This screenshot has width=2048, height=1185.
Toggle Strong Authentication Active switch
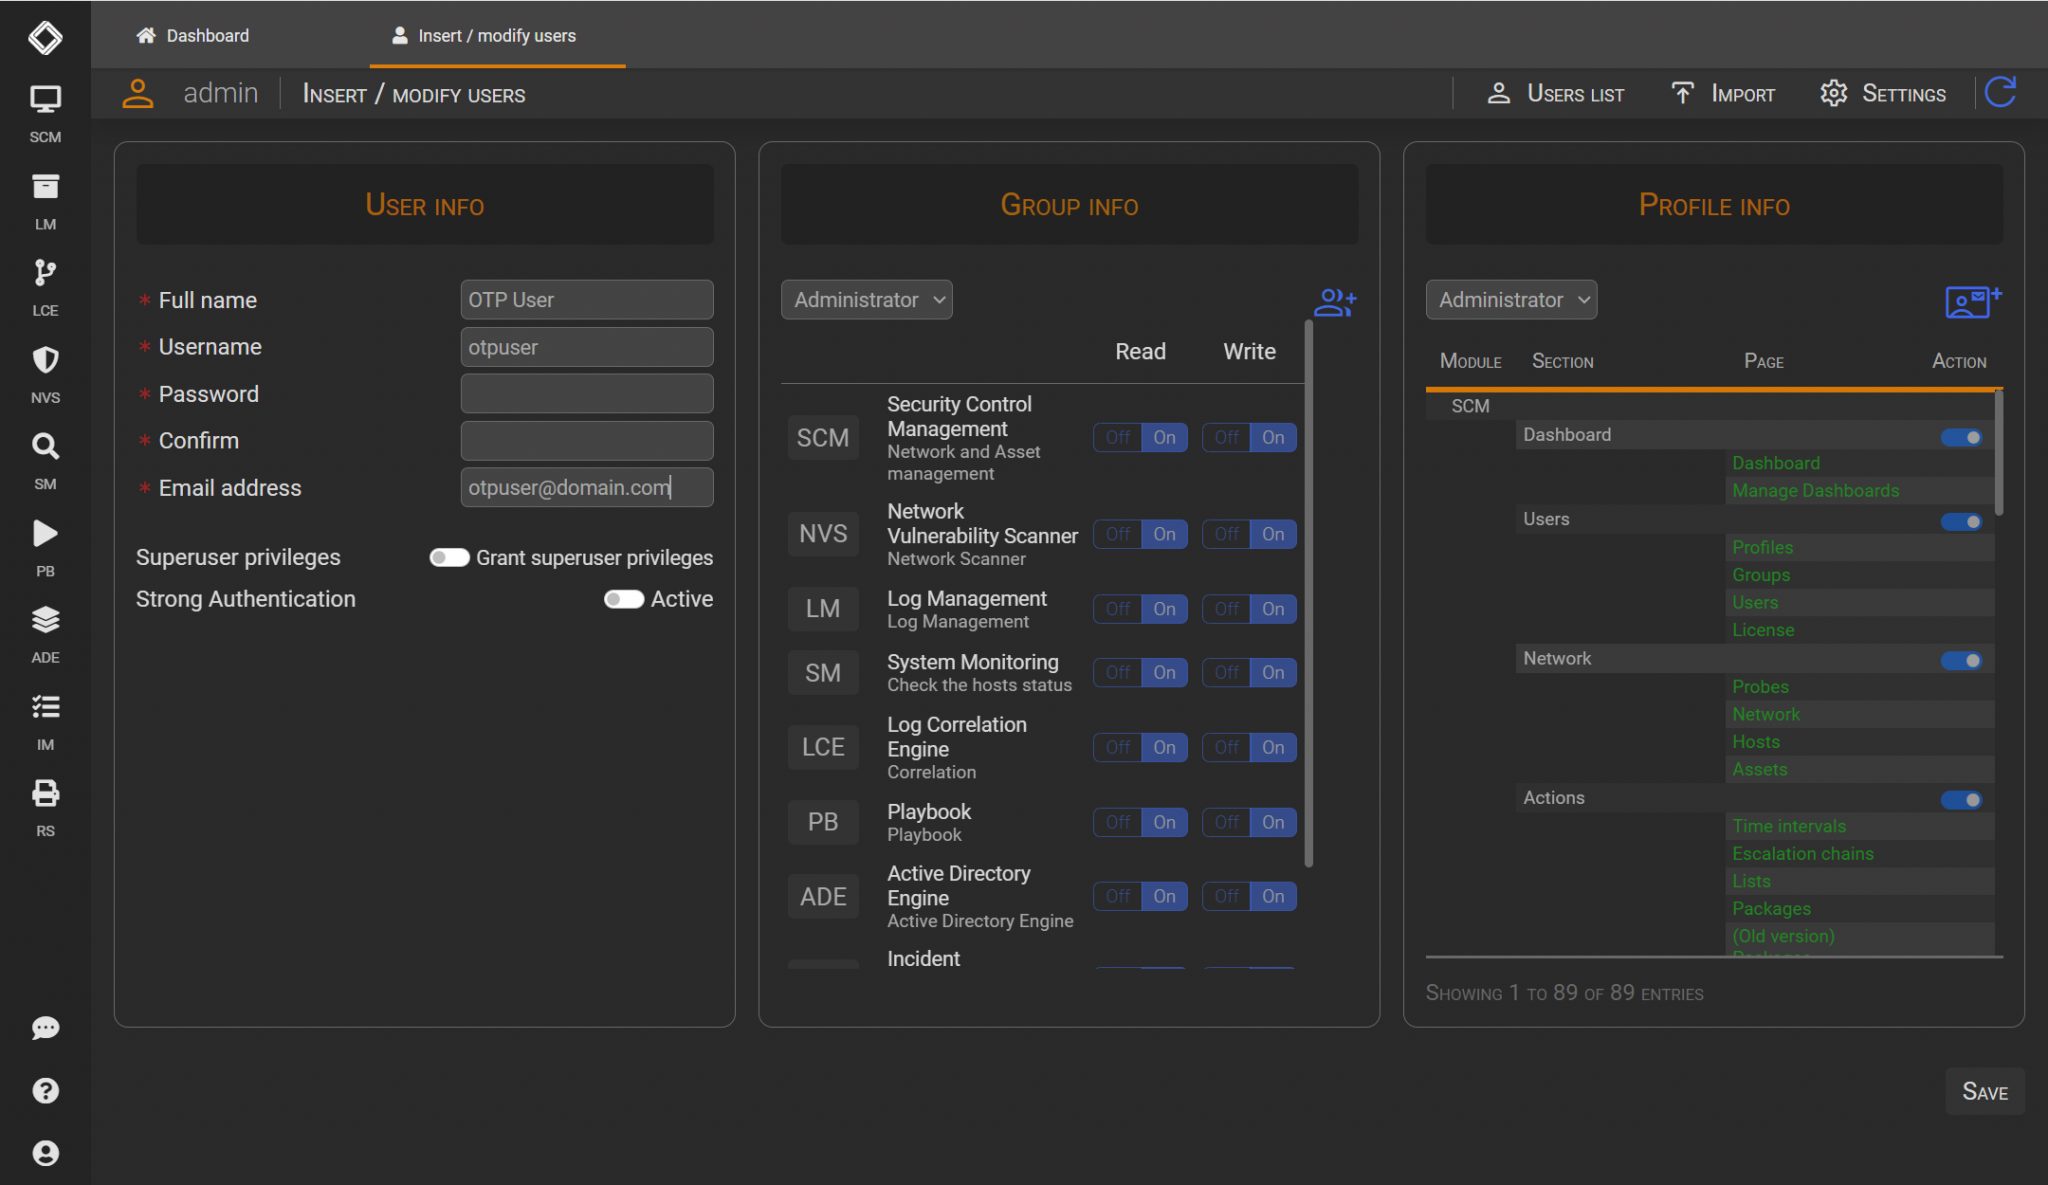(623, 599)
